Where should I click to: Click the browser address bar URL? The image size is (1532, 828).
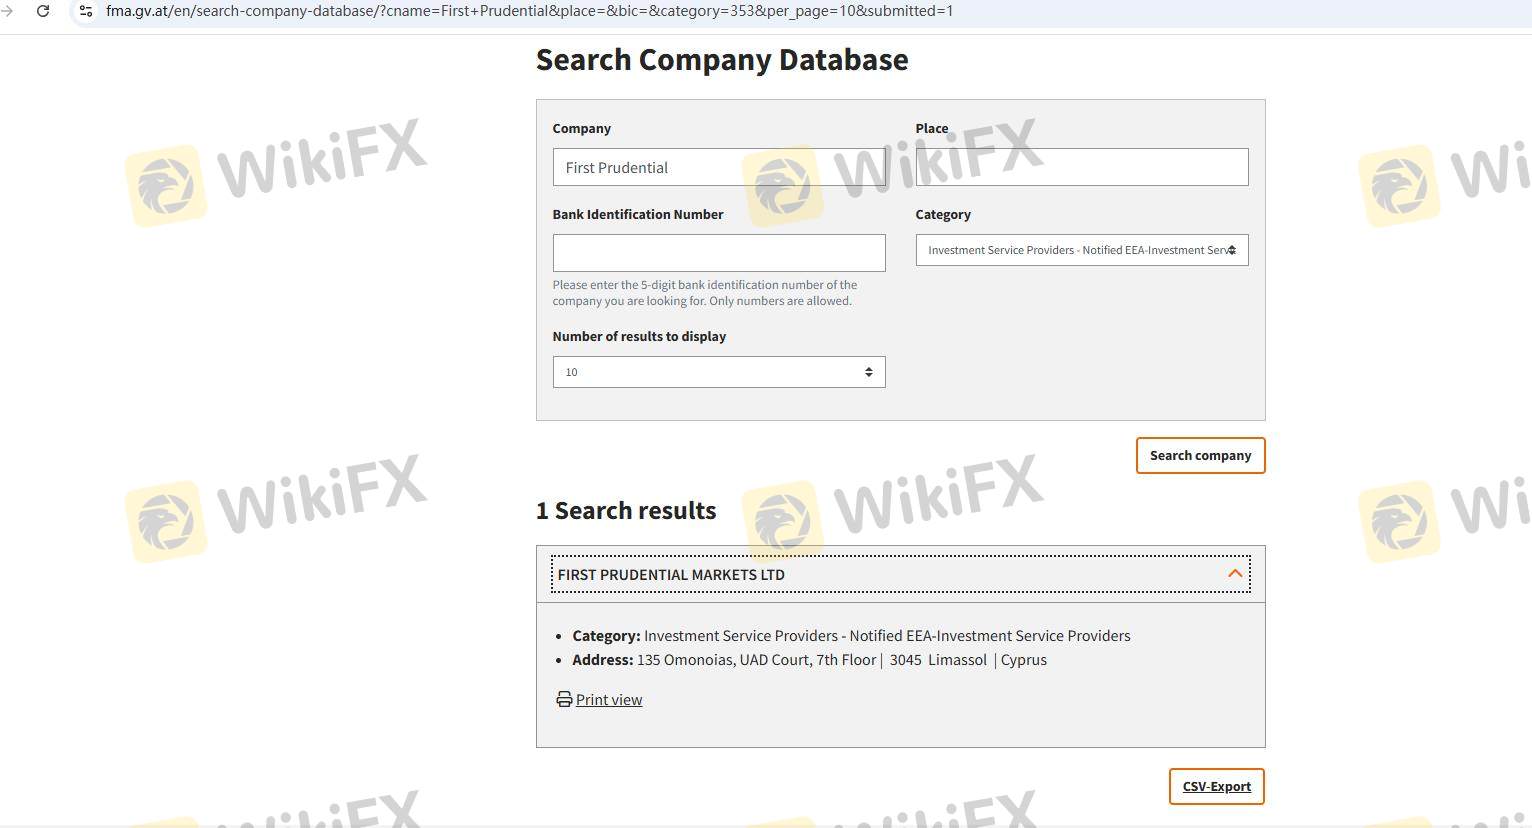(529, 11)
